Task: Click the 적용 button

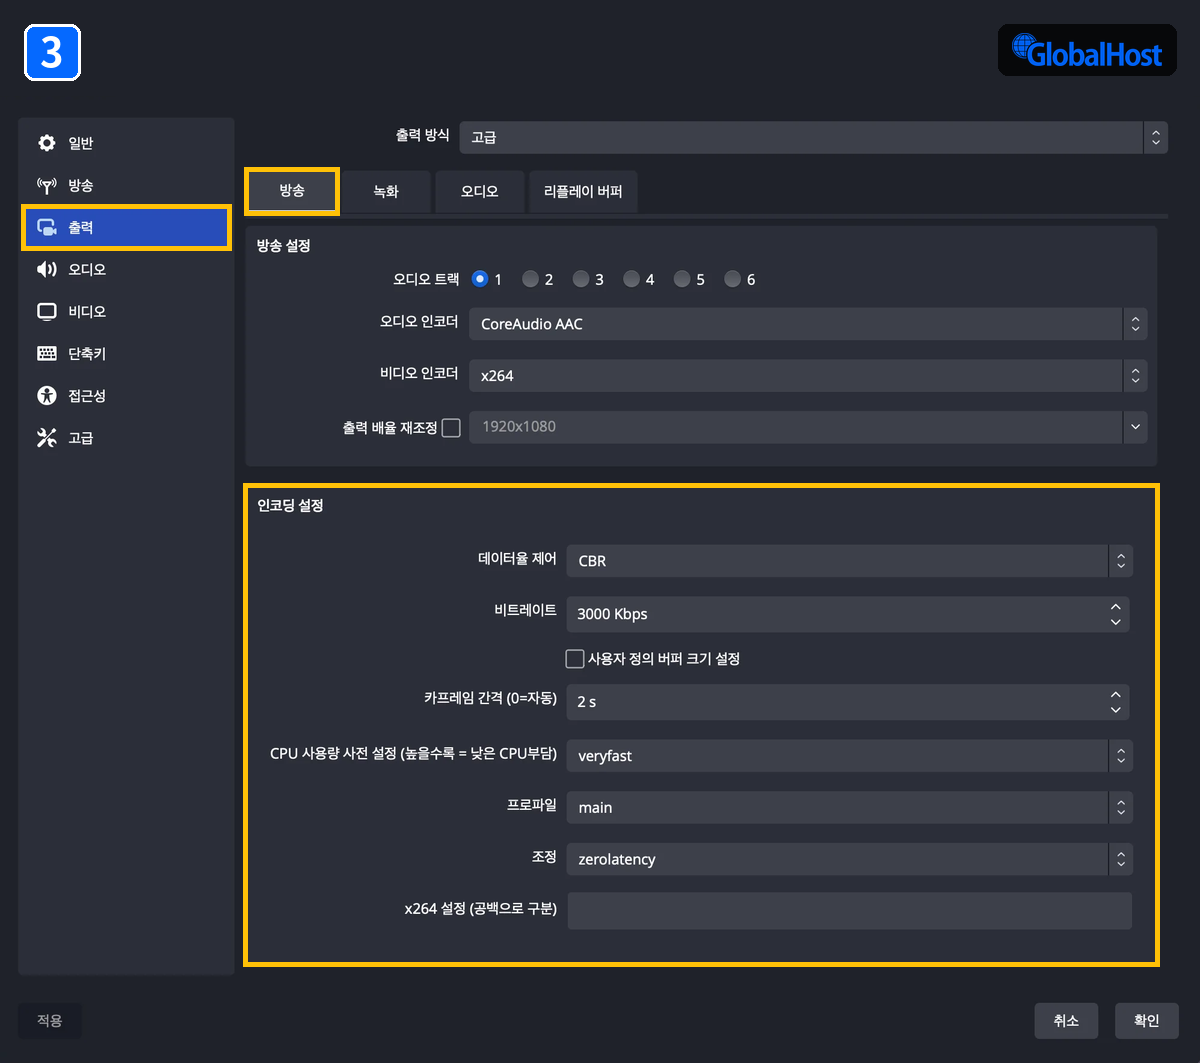Action: [x=50, y=1021]
